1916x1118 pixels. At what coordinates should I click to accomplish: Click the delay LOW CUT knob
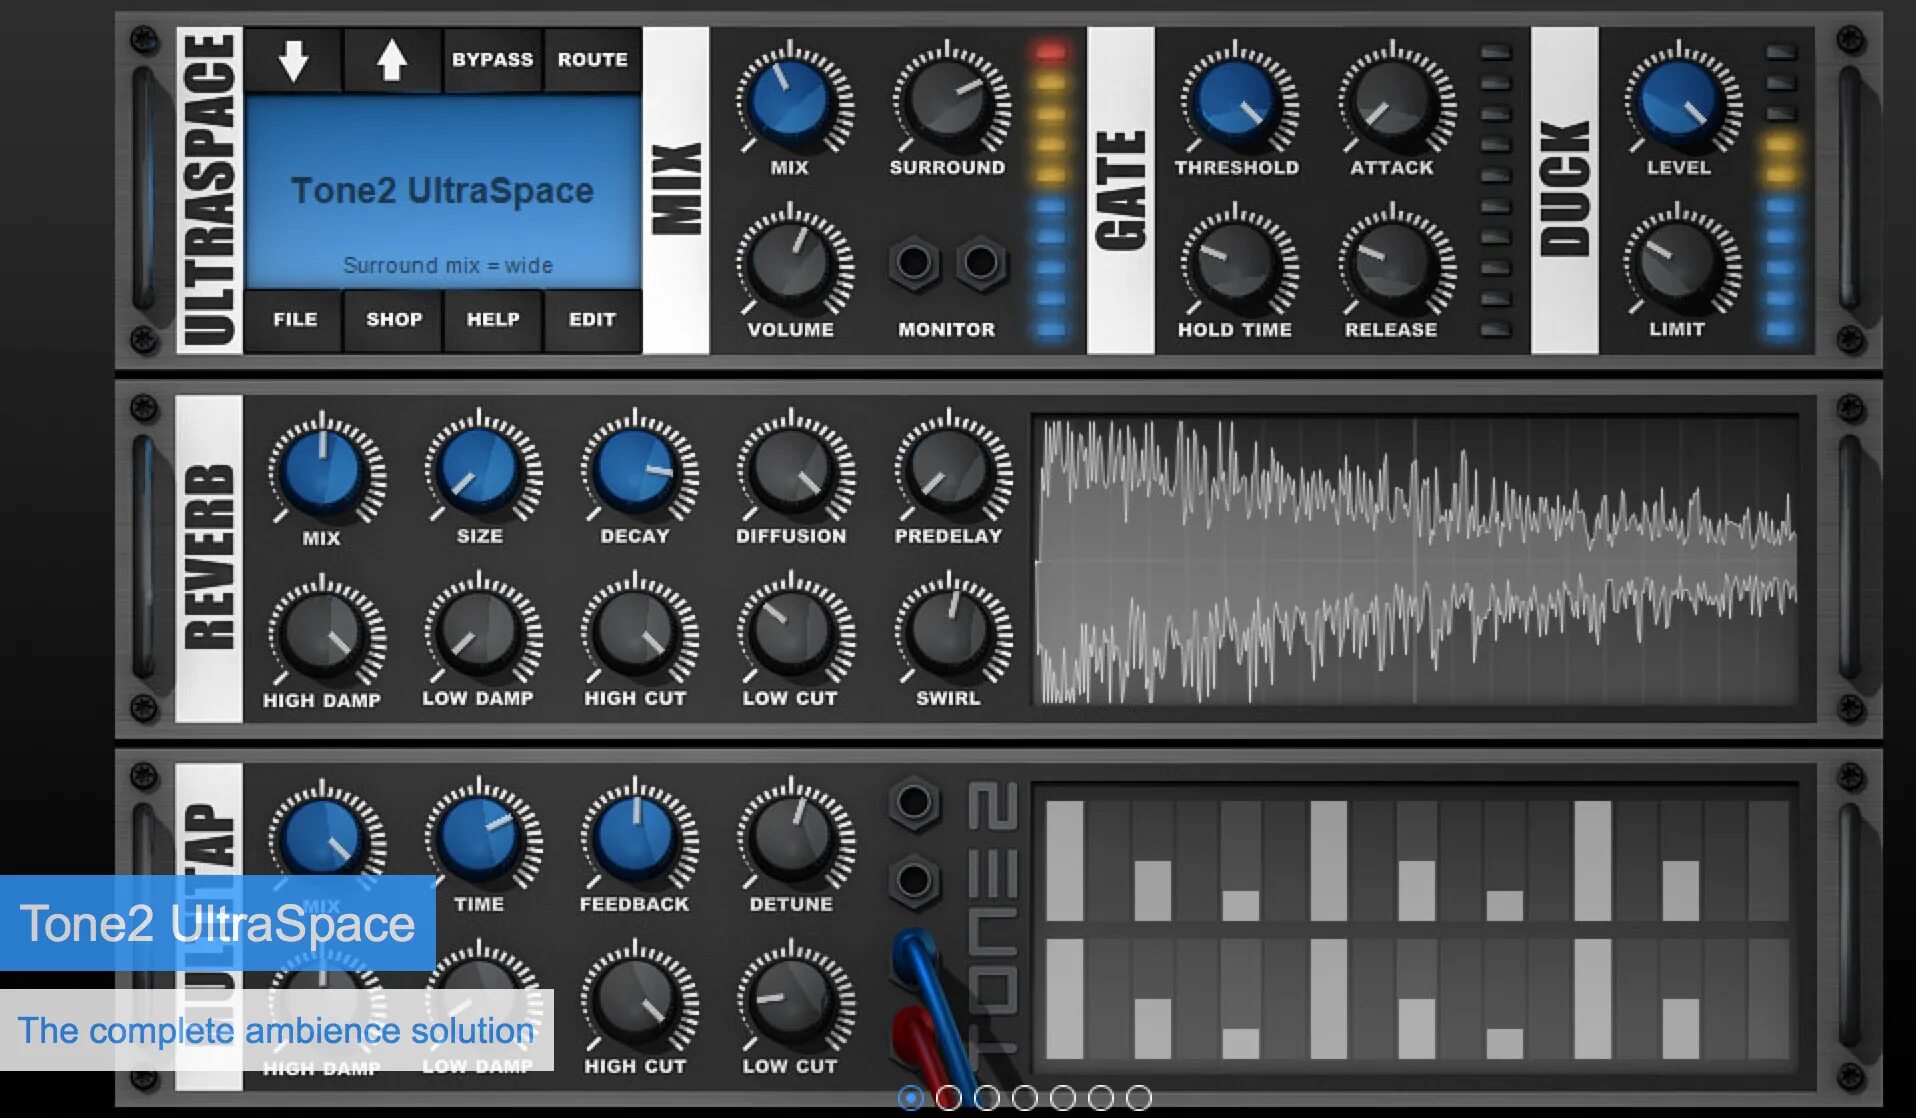point(792,1000)
